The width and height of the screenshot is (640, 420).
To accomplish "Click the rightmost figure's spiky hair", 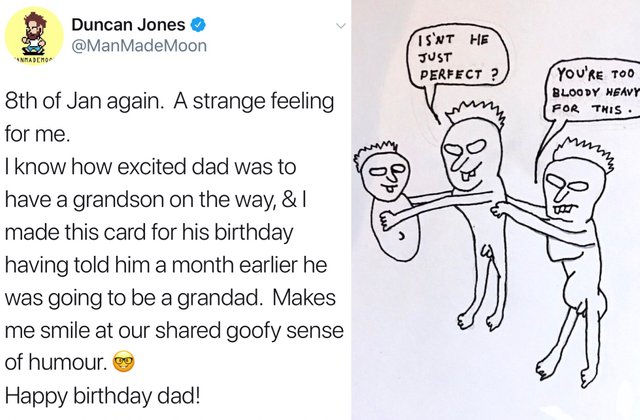I will tap(584, 152).
